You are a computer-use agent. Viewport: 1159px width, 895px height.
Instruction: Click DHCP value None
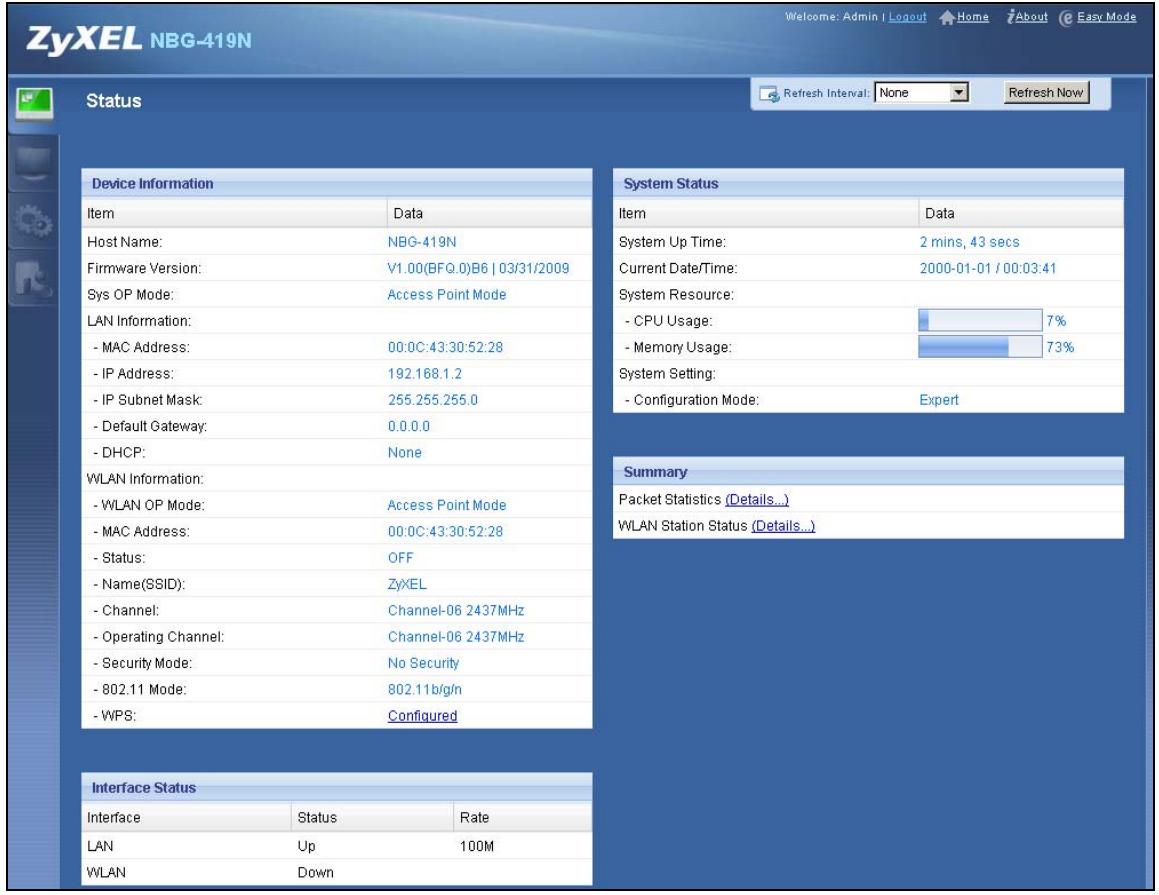[x=405, y=453]
